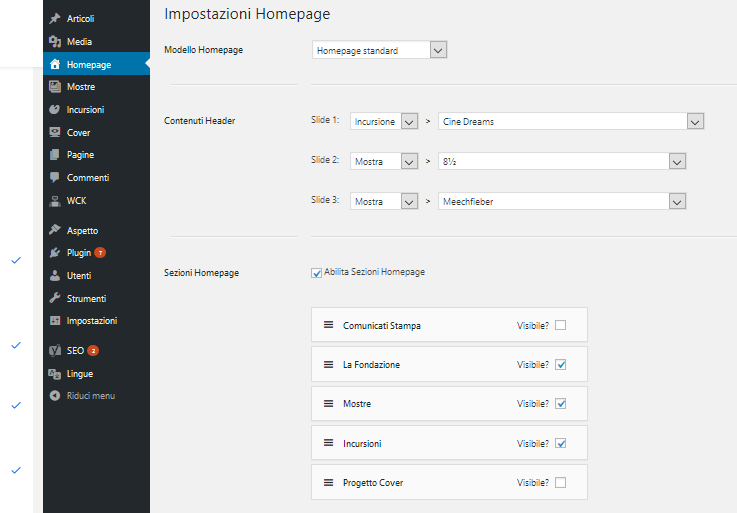The width and height of the screenshot is (737, 513).
Task: Click drag handle icon for Mostre section
Action: (328, 403)
